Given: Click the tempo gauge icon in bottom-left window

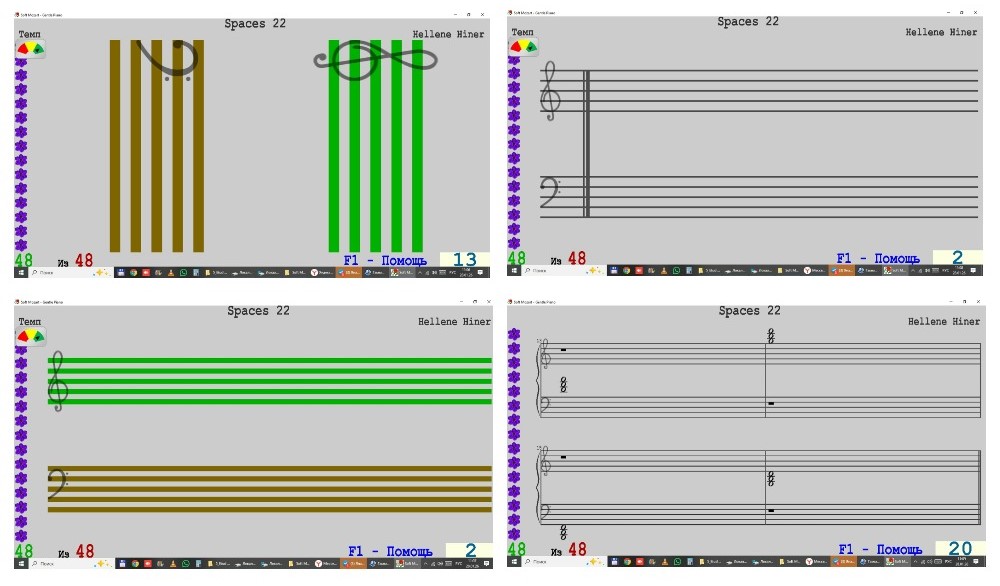Looking at the screenshot, I should click(x=29, y=336).
